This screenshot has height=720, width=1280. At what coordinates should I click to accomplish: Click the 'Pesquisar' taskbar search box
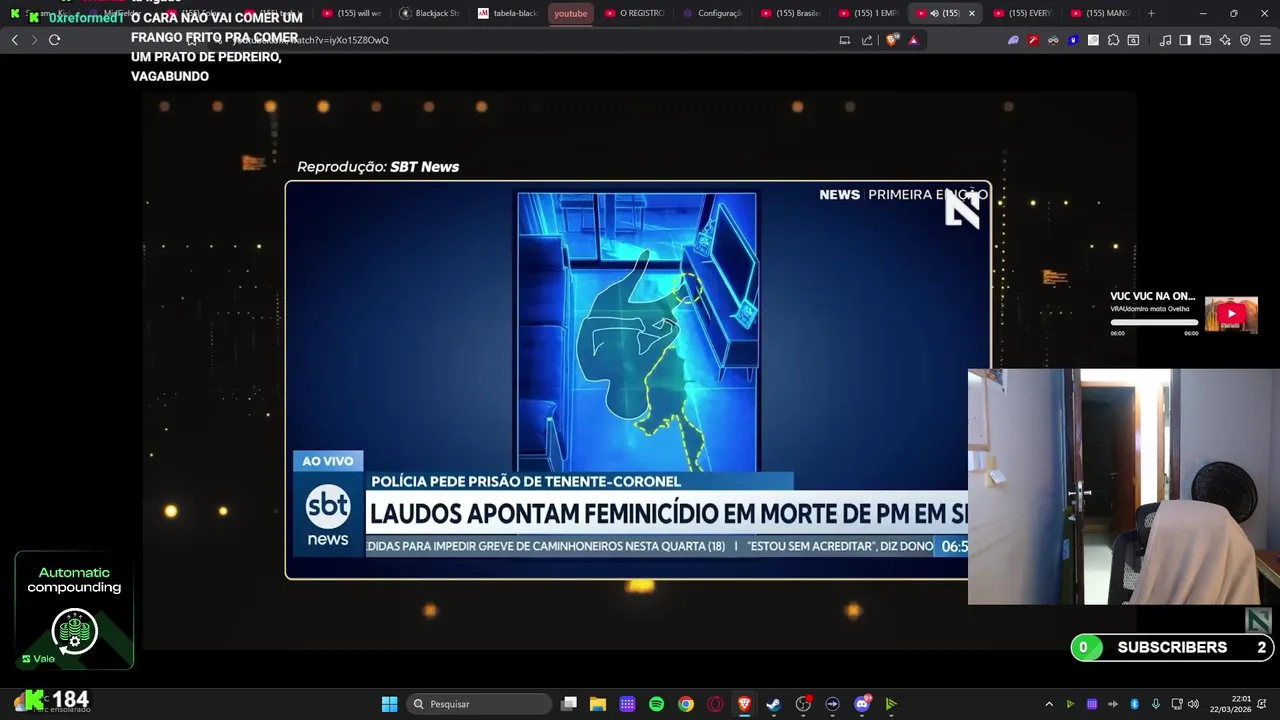480,704
